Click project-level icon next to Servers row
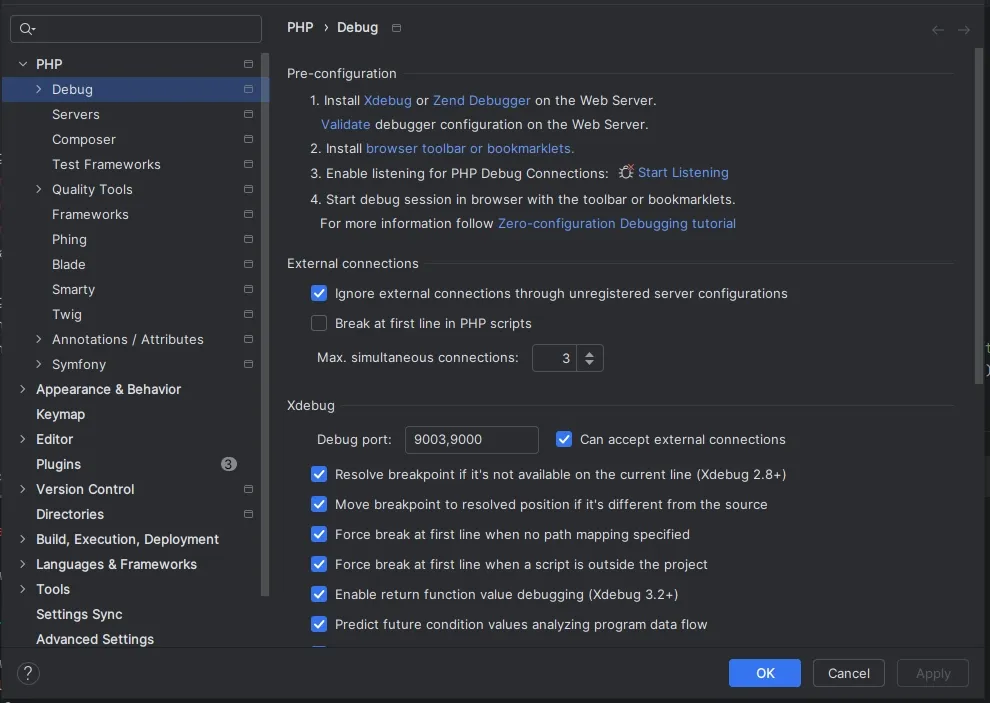This screenshot has width=990, height=703. (248, 114)
